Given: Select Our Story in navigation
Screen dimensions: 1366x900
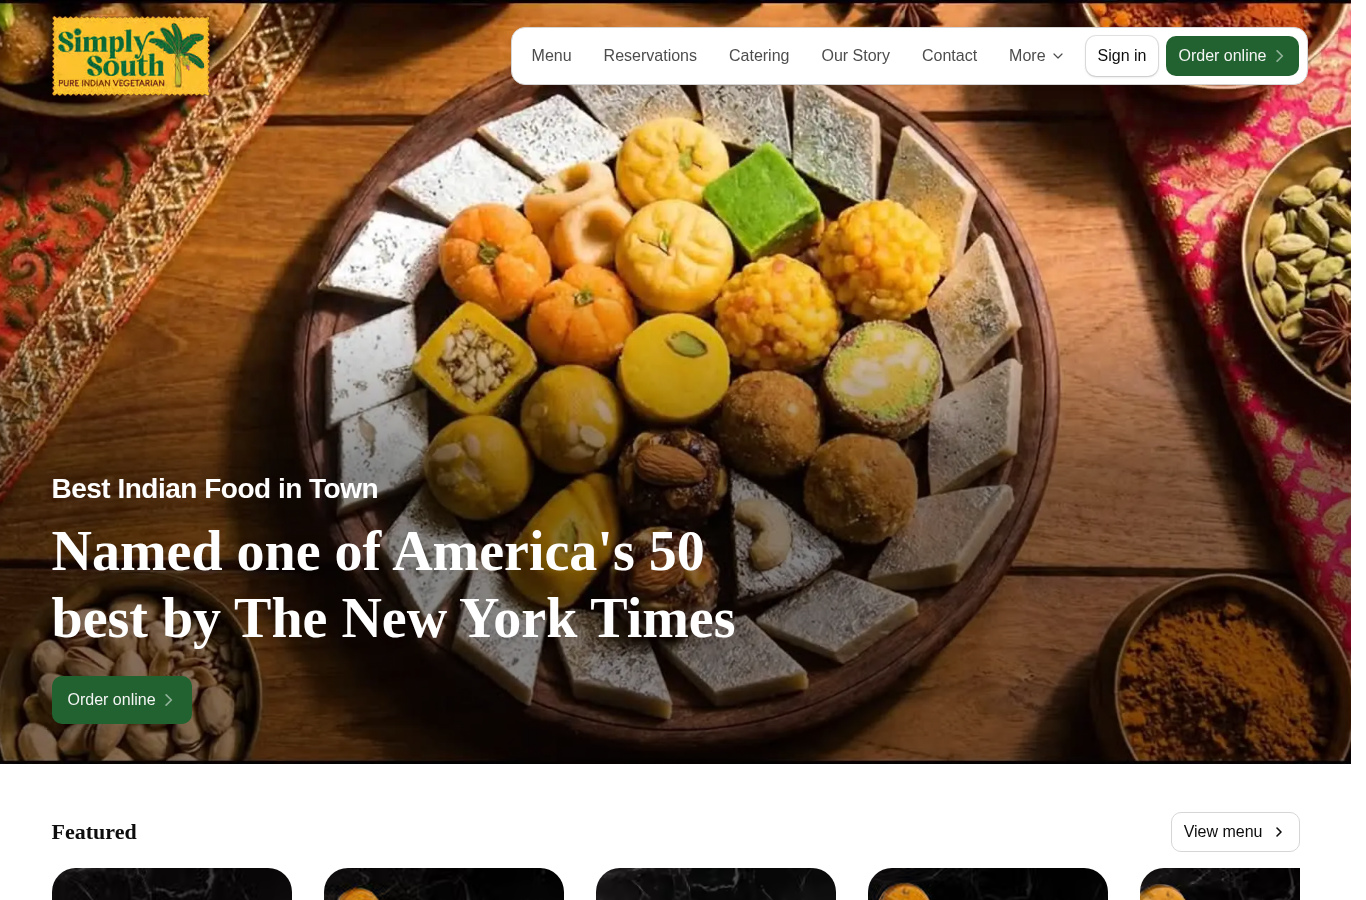Looking at the screenshot, I should coord(855,56).
